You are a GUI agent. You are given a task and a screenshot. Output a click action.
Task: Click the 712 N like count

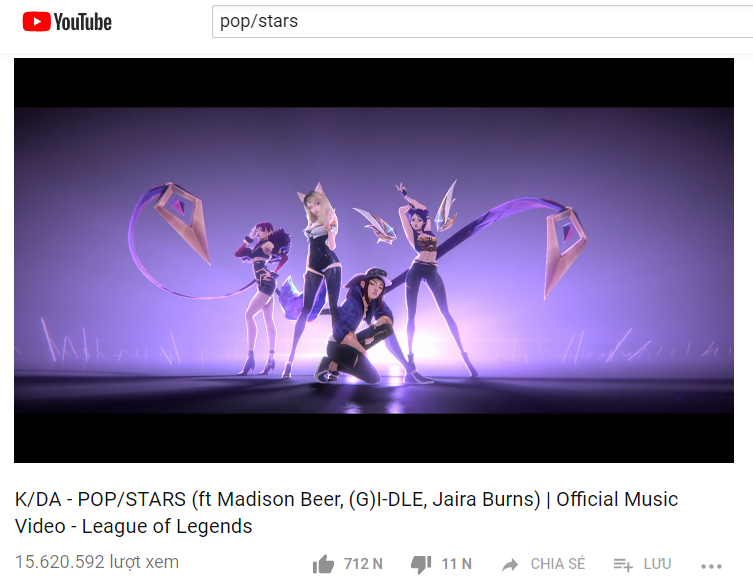click(363, 564)
